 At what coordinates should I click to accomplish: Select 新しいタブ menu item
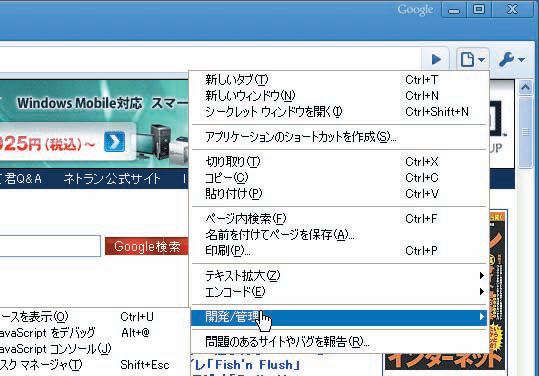(339, 80)
